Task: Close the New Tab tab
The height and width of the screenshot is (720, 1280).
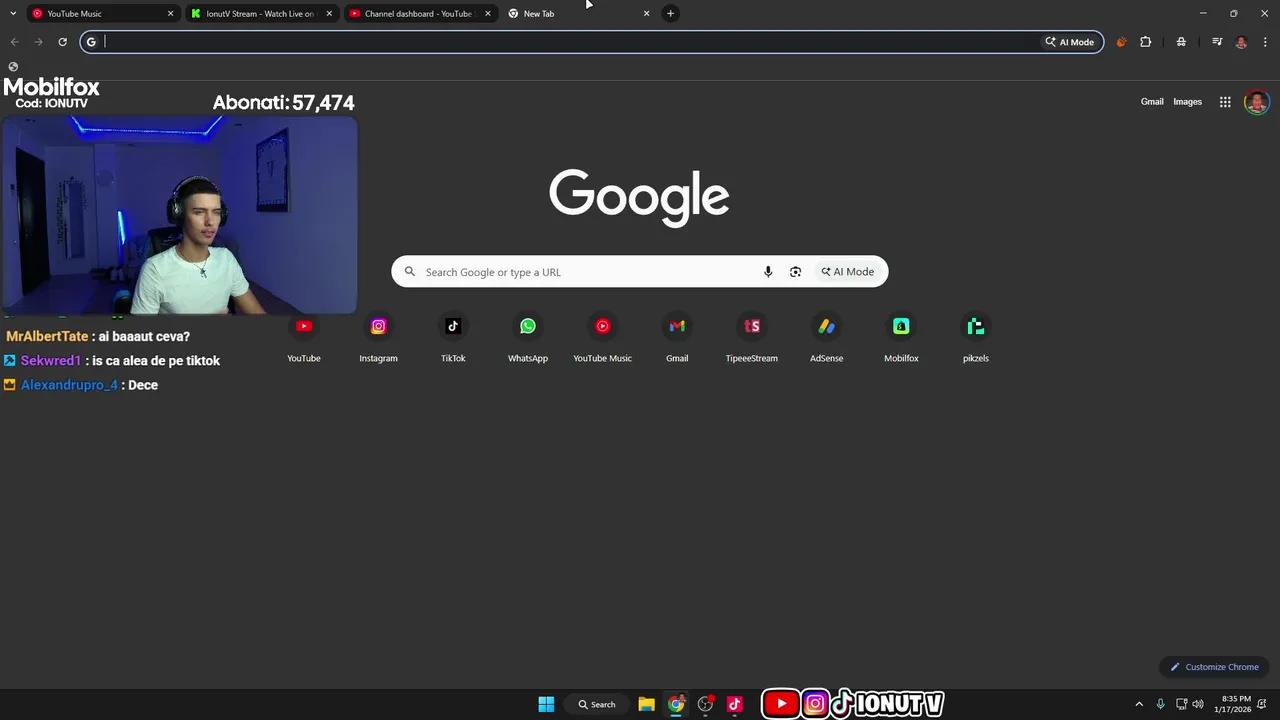Action: pyautogui.click(x=646, y=13)
